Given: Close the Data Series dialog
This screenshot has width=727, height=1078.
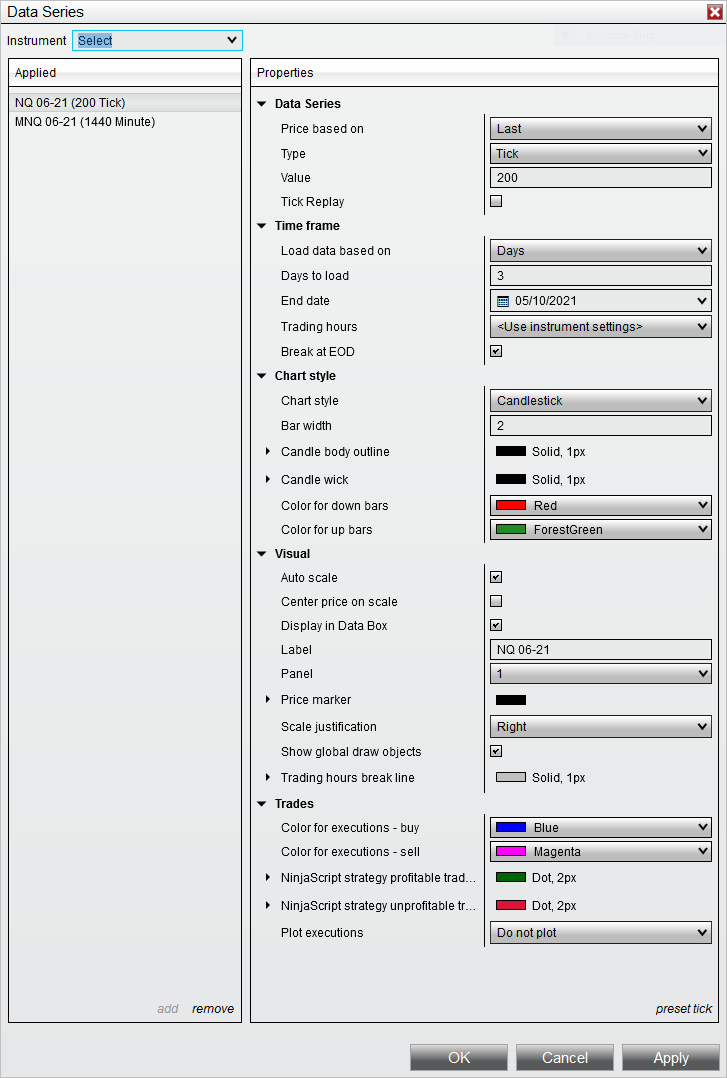Looking at the screenshot, I should (x=711, y=11).
